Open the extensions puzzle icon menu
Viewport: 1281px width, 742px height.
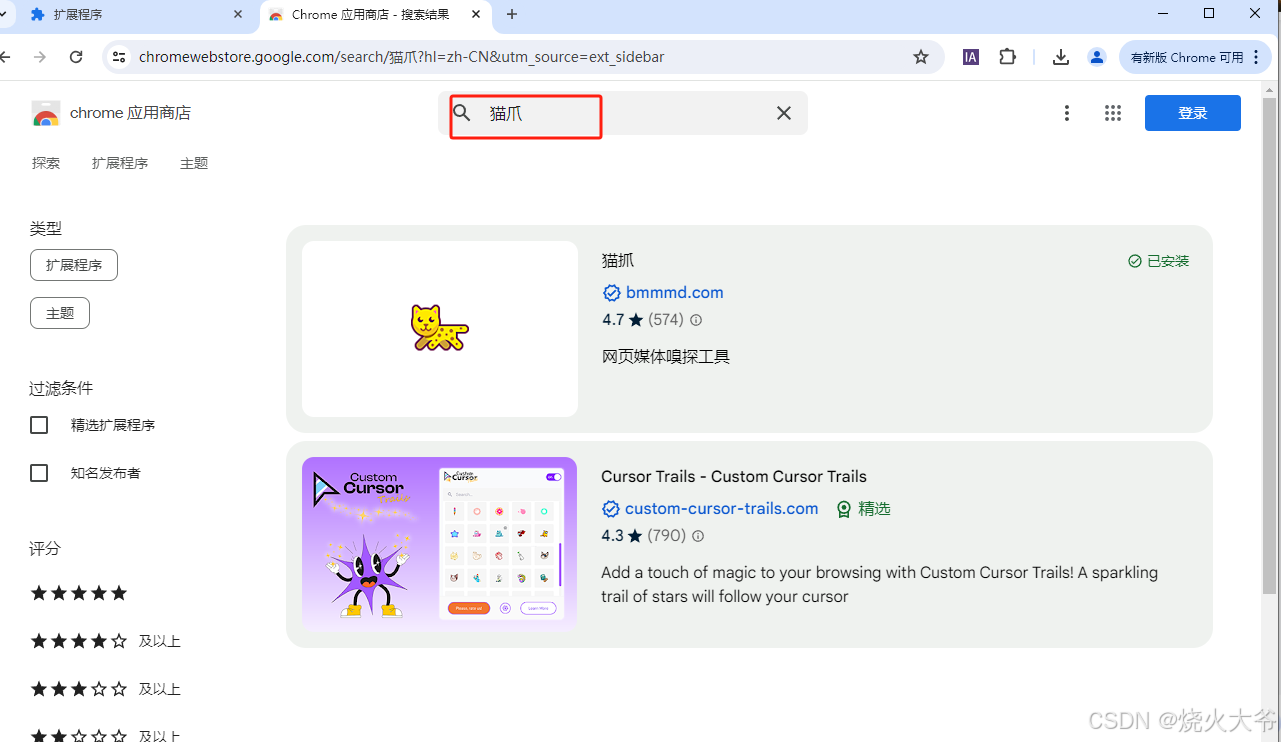tap(1008, 57)
